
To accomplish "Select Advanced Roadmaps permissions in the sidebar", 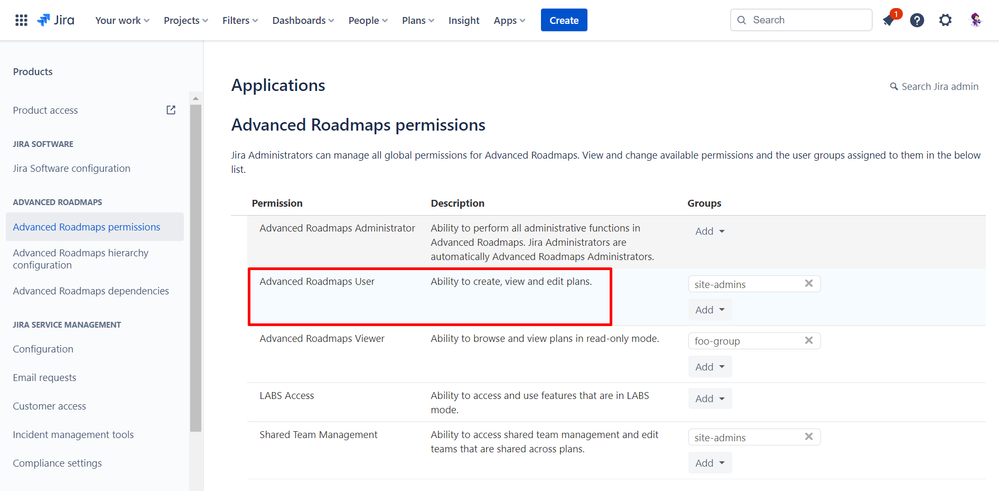I will [x=94, y=227].
